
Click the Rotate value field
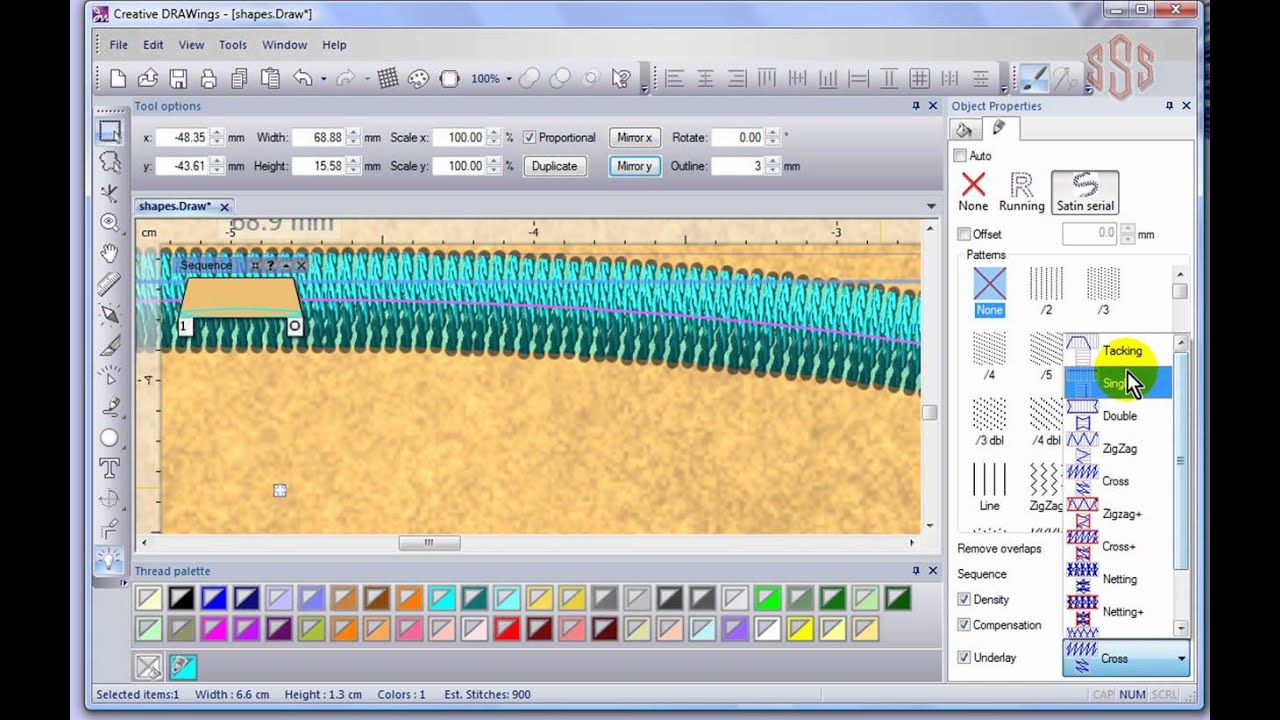coord(737,138)
